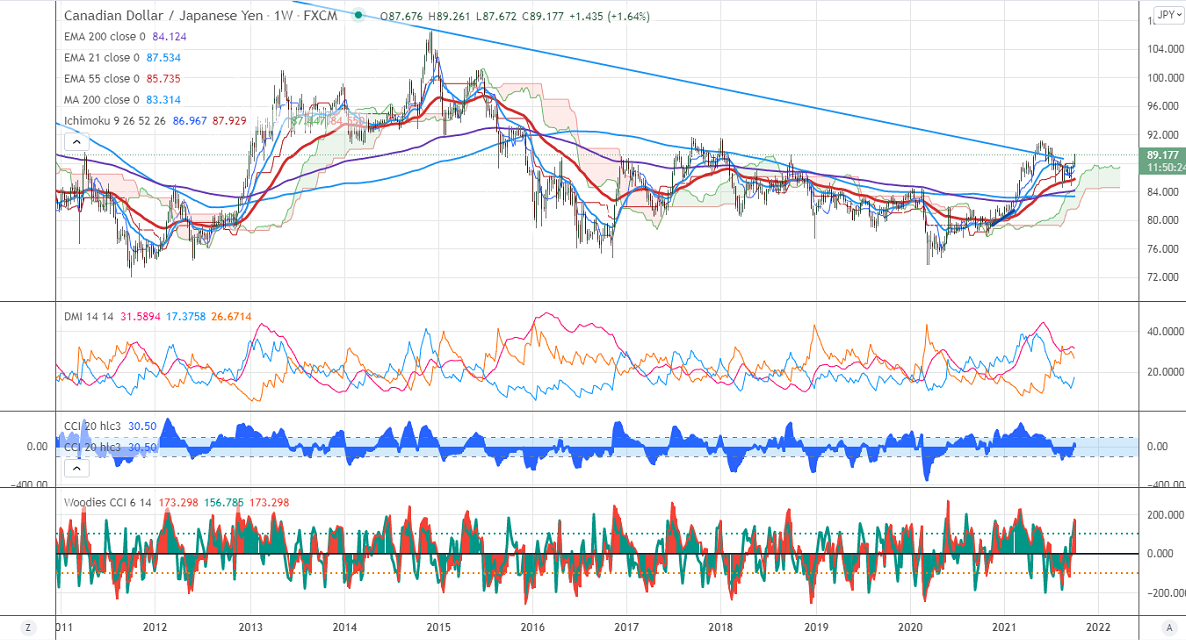
Task: Click the low price L87.672
Action: 495,16
